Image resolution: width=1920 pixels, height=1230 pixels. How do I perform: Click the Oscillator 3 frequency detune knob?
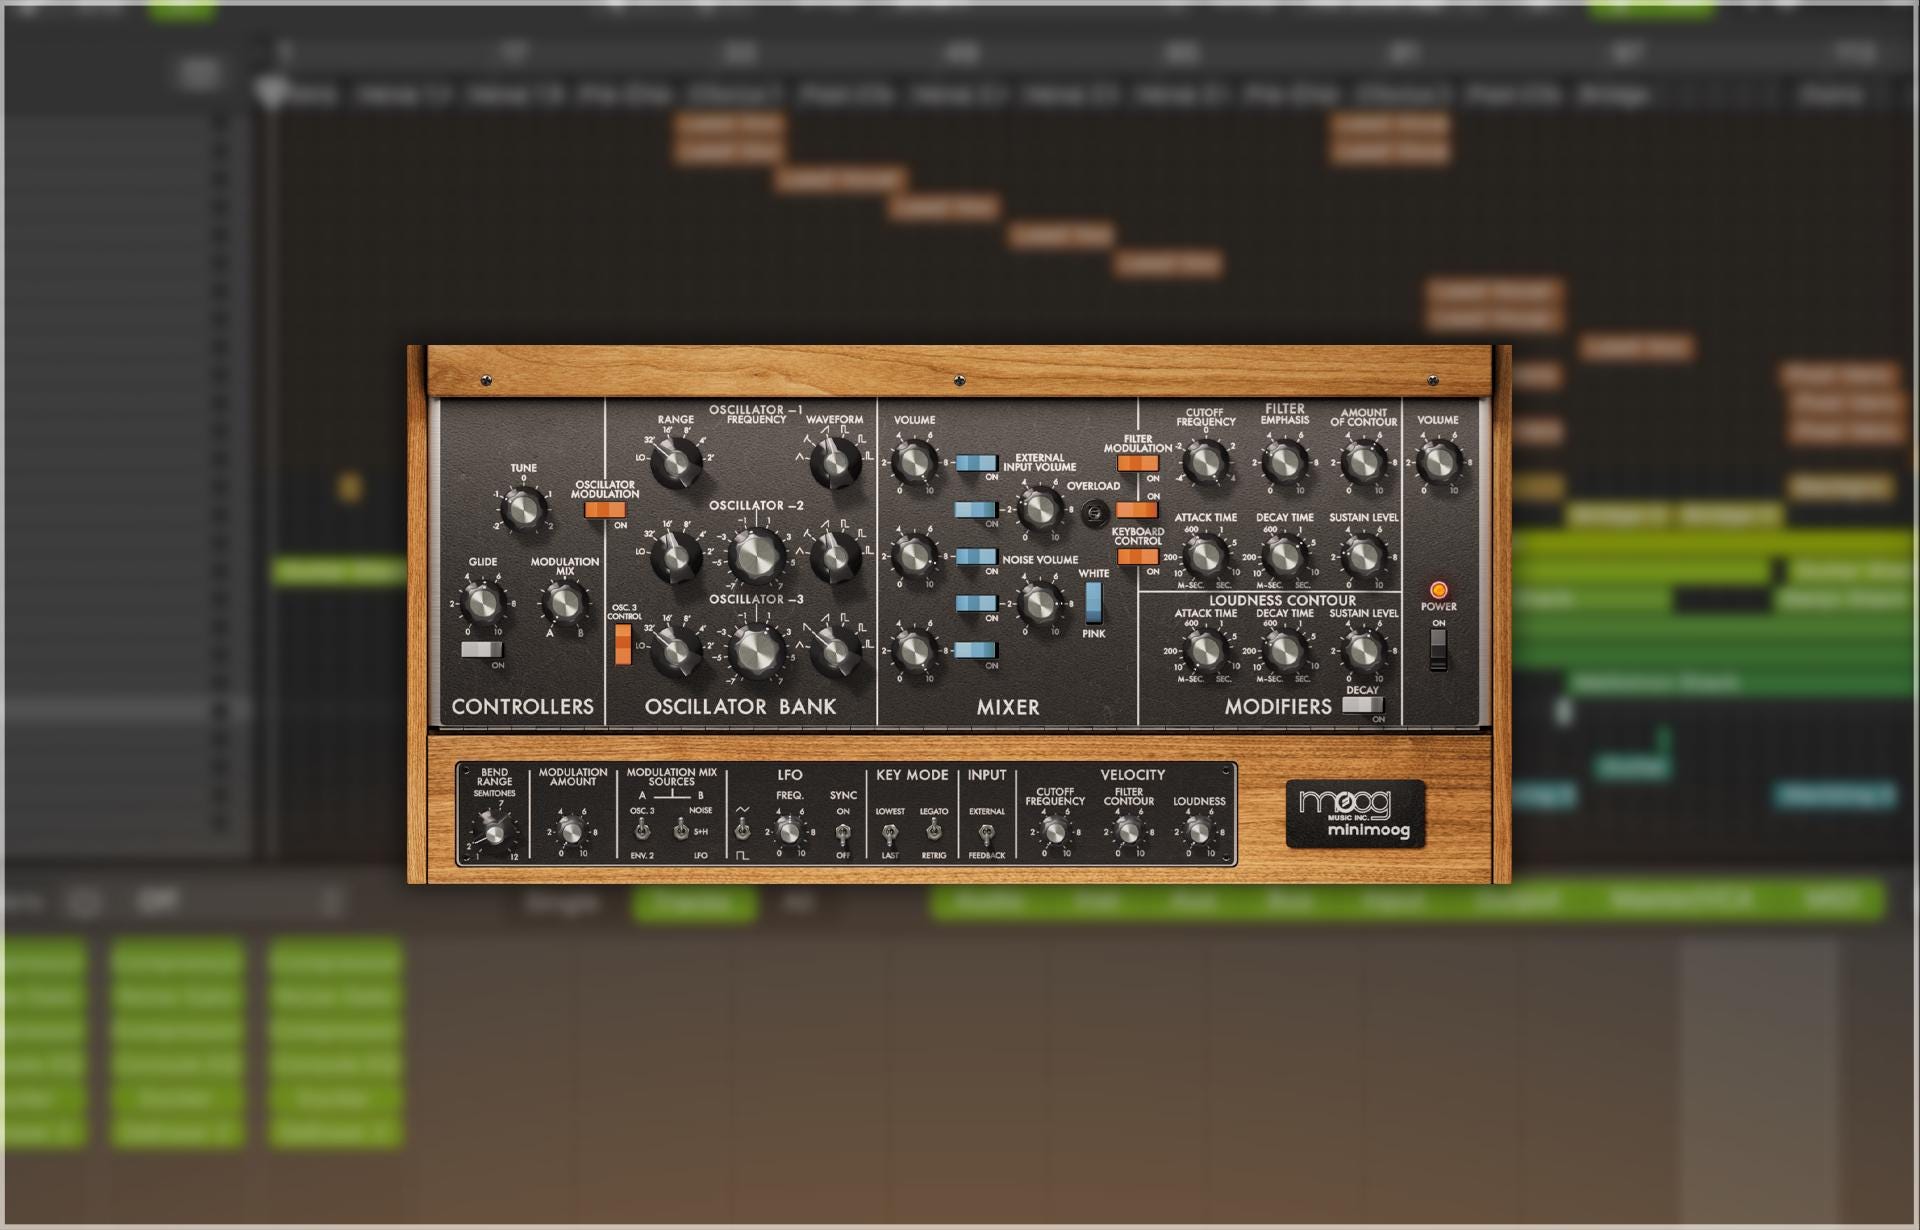point(757,650)
